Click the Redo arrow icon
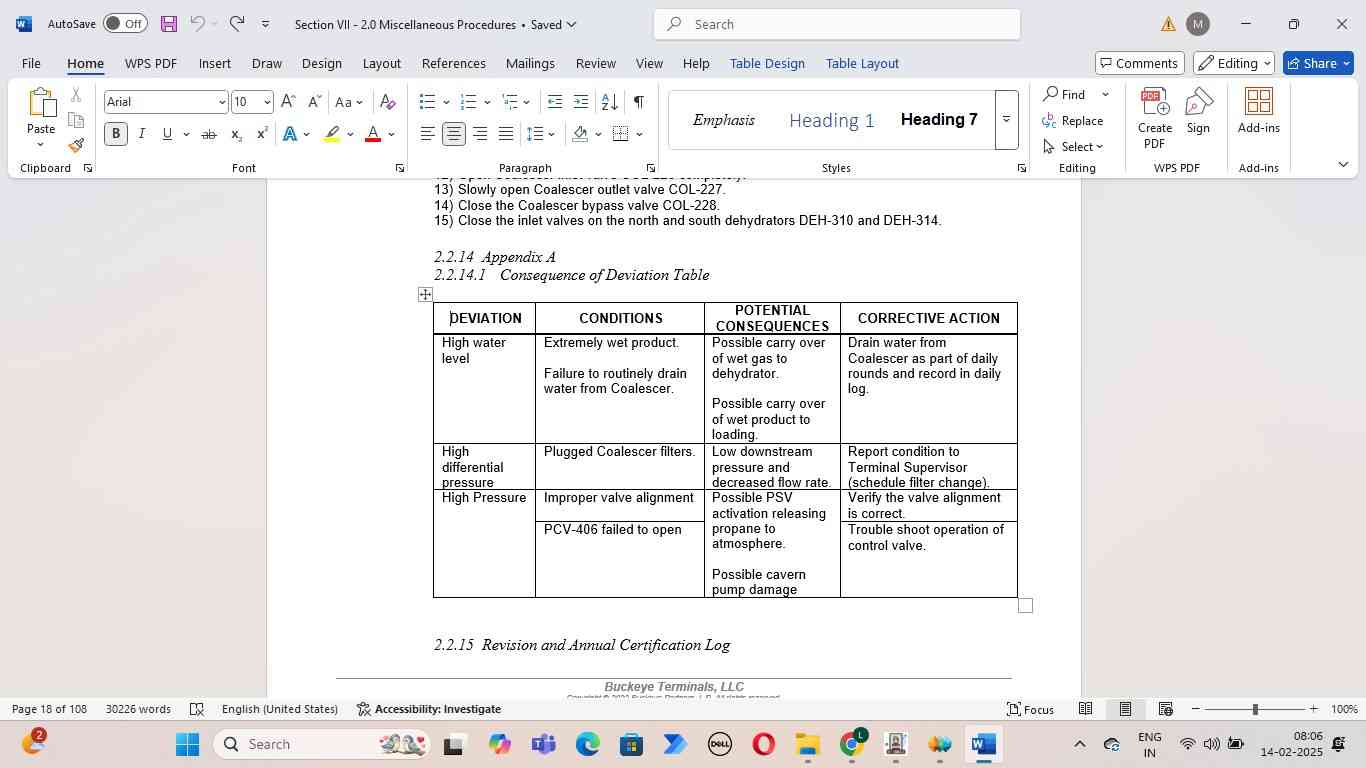Screen dimensions: 1366x768 [x=237, y=24]
